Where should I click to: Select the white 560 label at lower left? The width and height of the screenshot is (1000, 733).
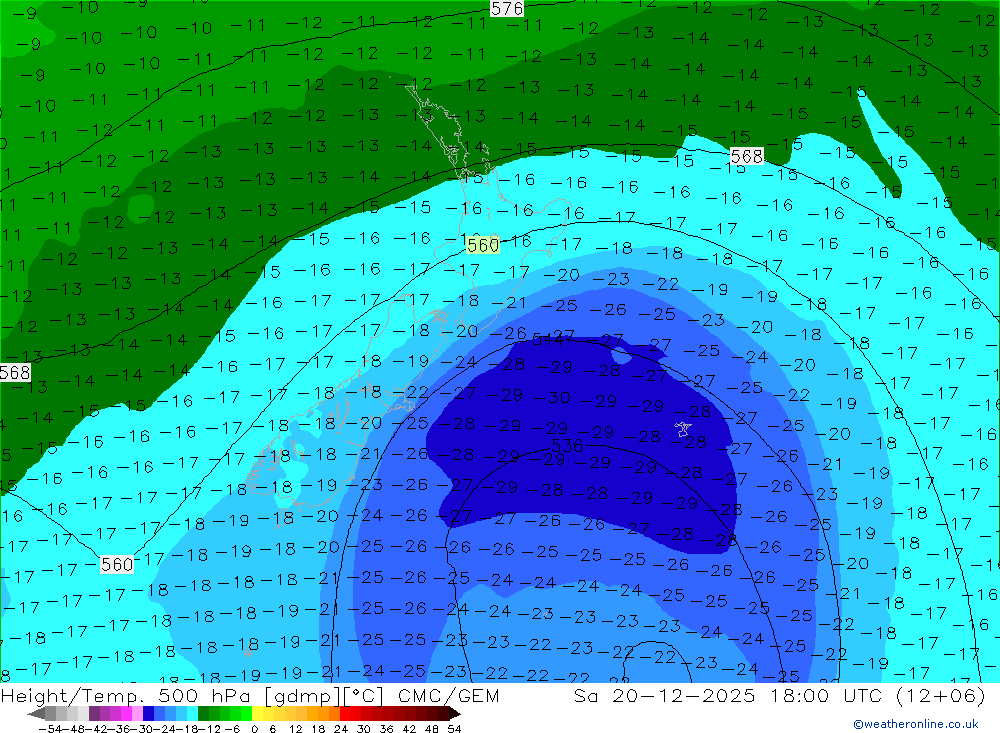pos(117,564)
